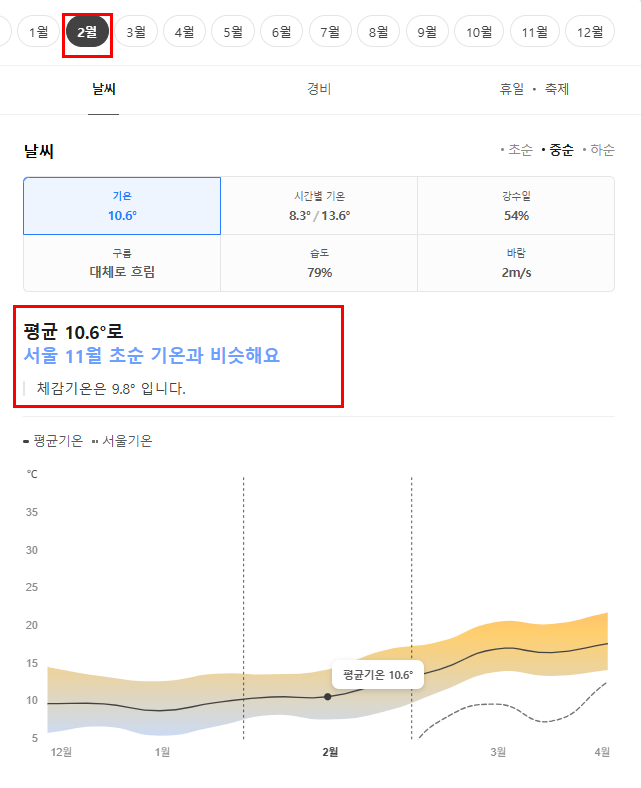Viewport: 641px width, 788px height.
Task: Click the 평균기온 10.6° chart tooltip
Action: (x=378, y=674)
